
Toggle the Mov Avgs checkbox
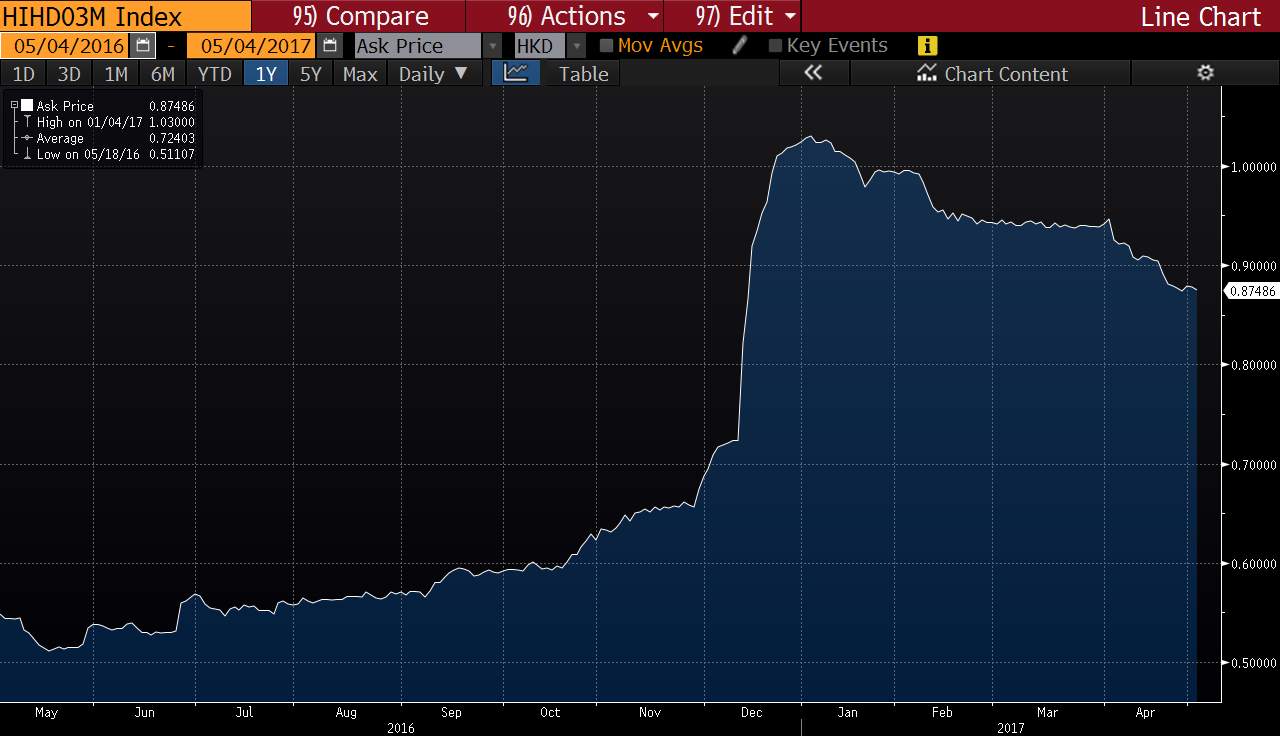point(606,46)
